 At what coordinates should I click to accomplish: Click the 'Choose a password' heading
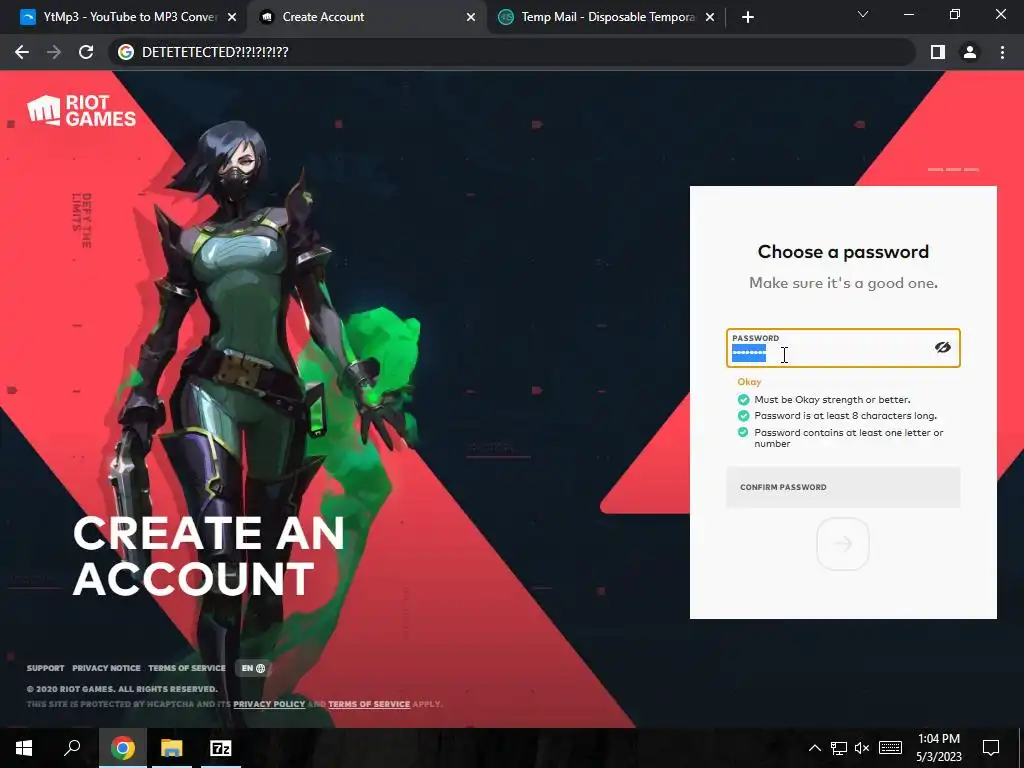pos(843,251)
